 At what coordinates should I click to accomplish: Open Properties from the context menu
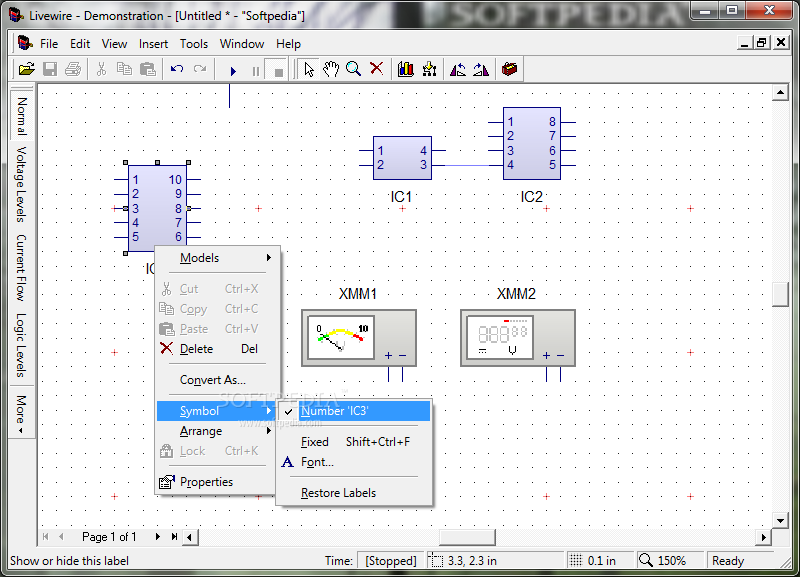(218, 482)
